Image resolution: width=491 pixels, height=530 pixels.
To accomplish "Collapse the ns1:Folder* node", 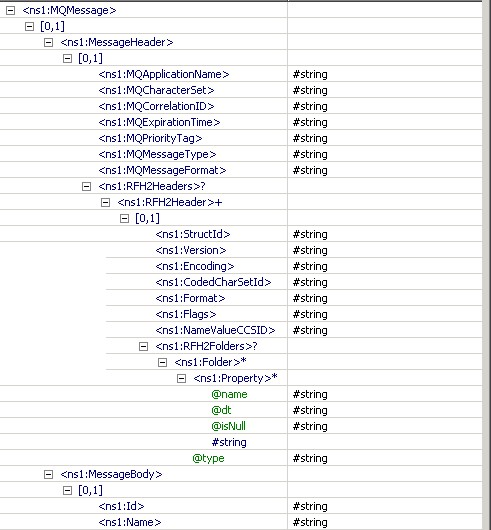I will tap(163, 362).
